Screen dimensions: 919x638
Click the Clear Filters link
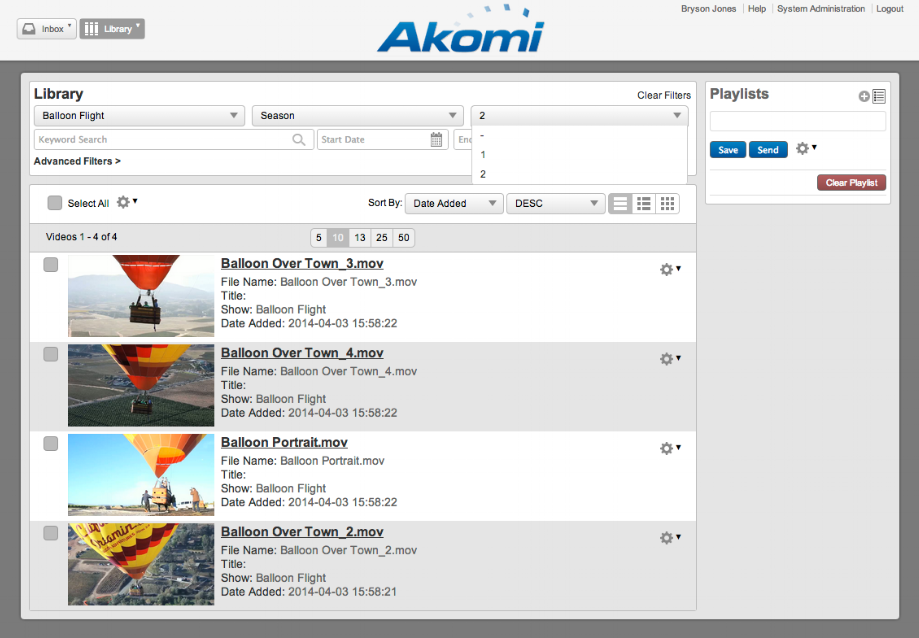click(x=663, y=95)
